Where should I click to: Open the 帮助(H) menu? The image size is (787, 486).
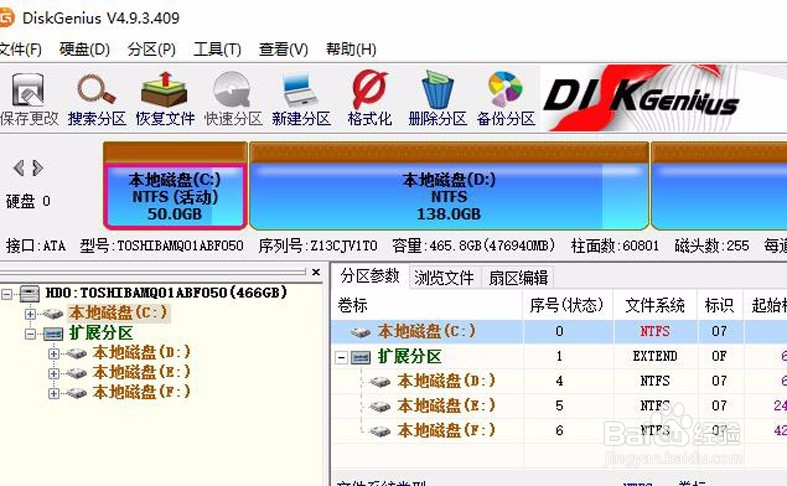[351, 50]
